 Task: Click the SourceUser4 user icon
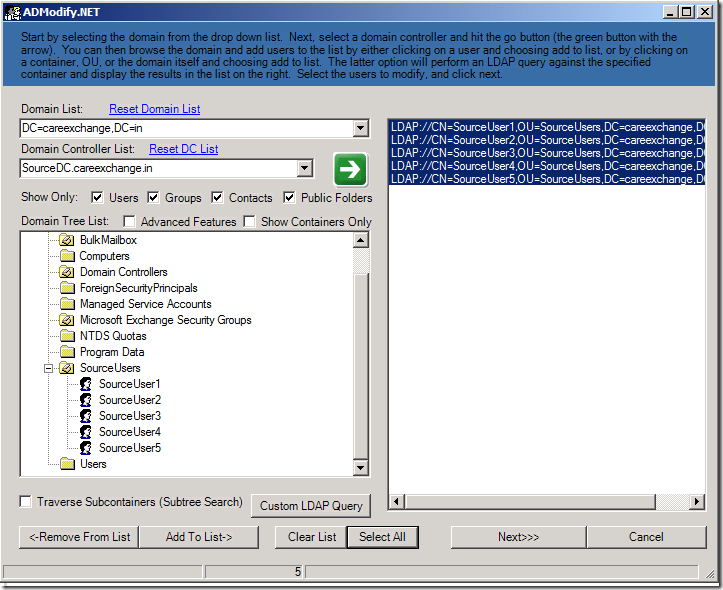(x=86, y=432)
